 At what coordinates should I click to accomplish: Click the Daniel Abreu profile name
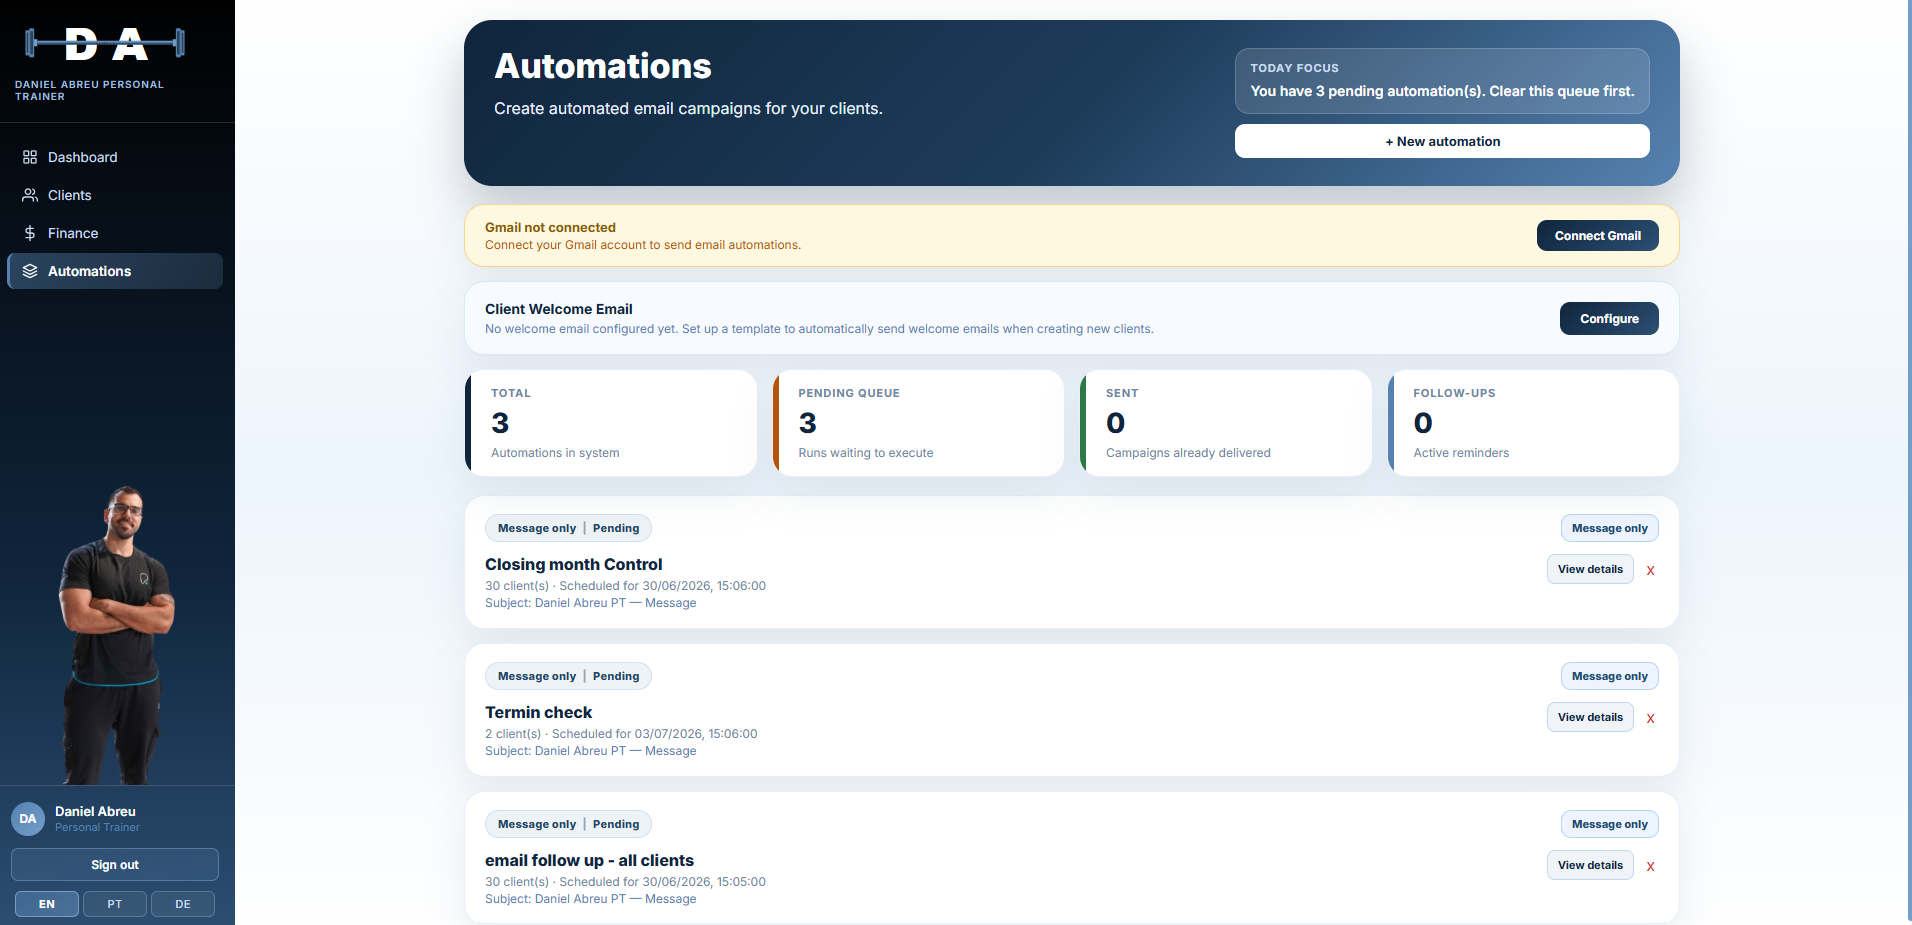(95, 811)
